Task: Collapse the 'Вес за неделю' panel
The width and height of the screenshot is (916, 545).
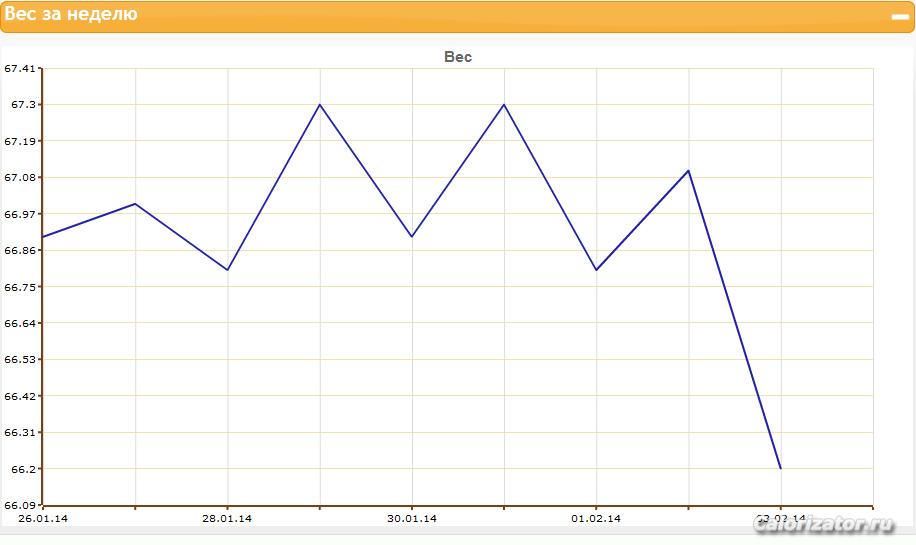Action: [900, 16]
